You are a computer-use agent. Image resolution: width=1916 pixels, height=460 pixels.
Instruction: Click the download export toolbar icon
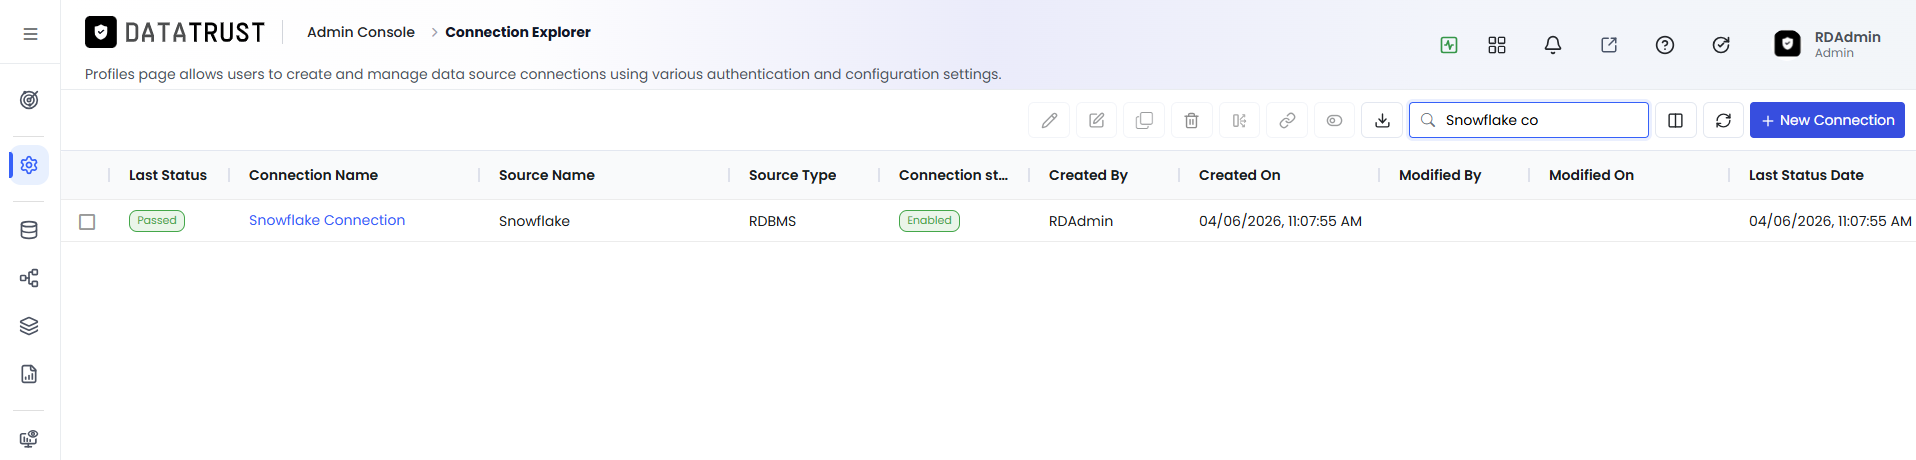(x=1382, y=120)
